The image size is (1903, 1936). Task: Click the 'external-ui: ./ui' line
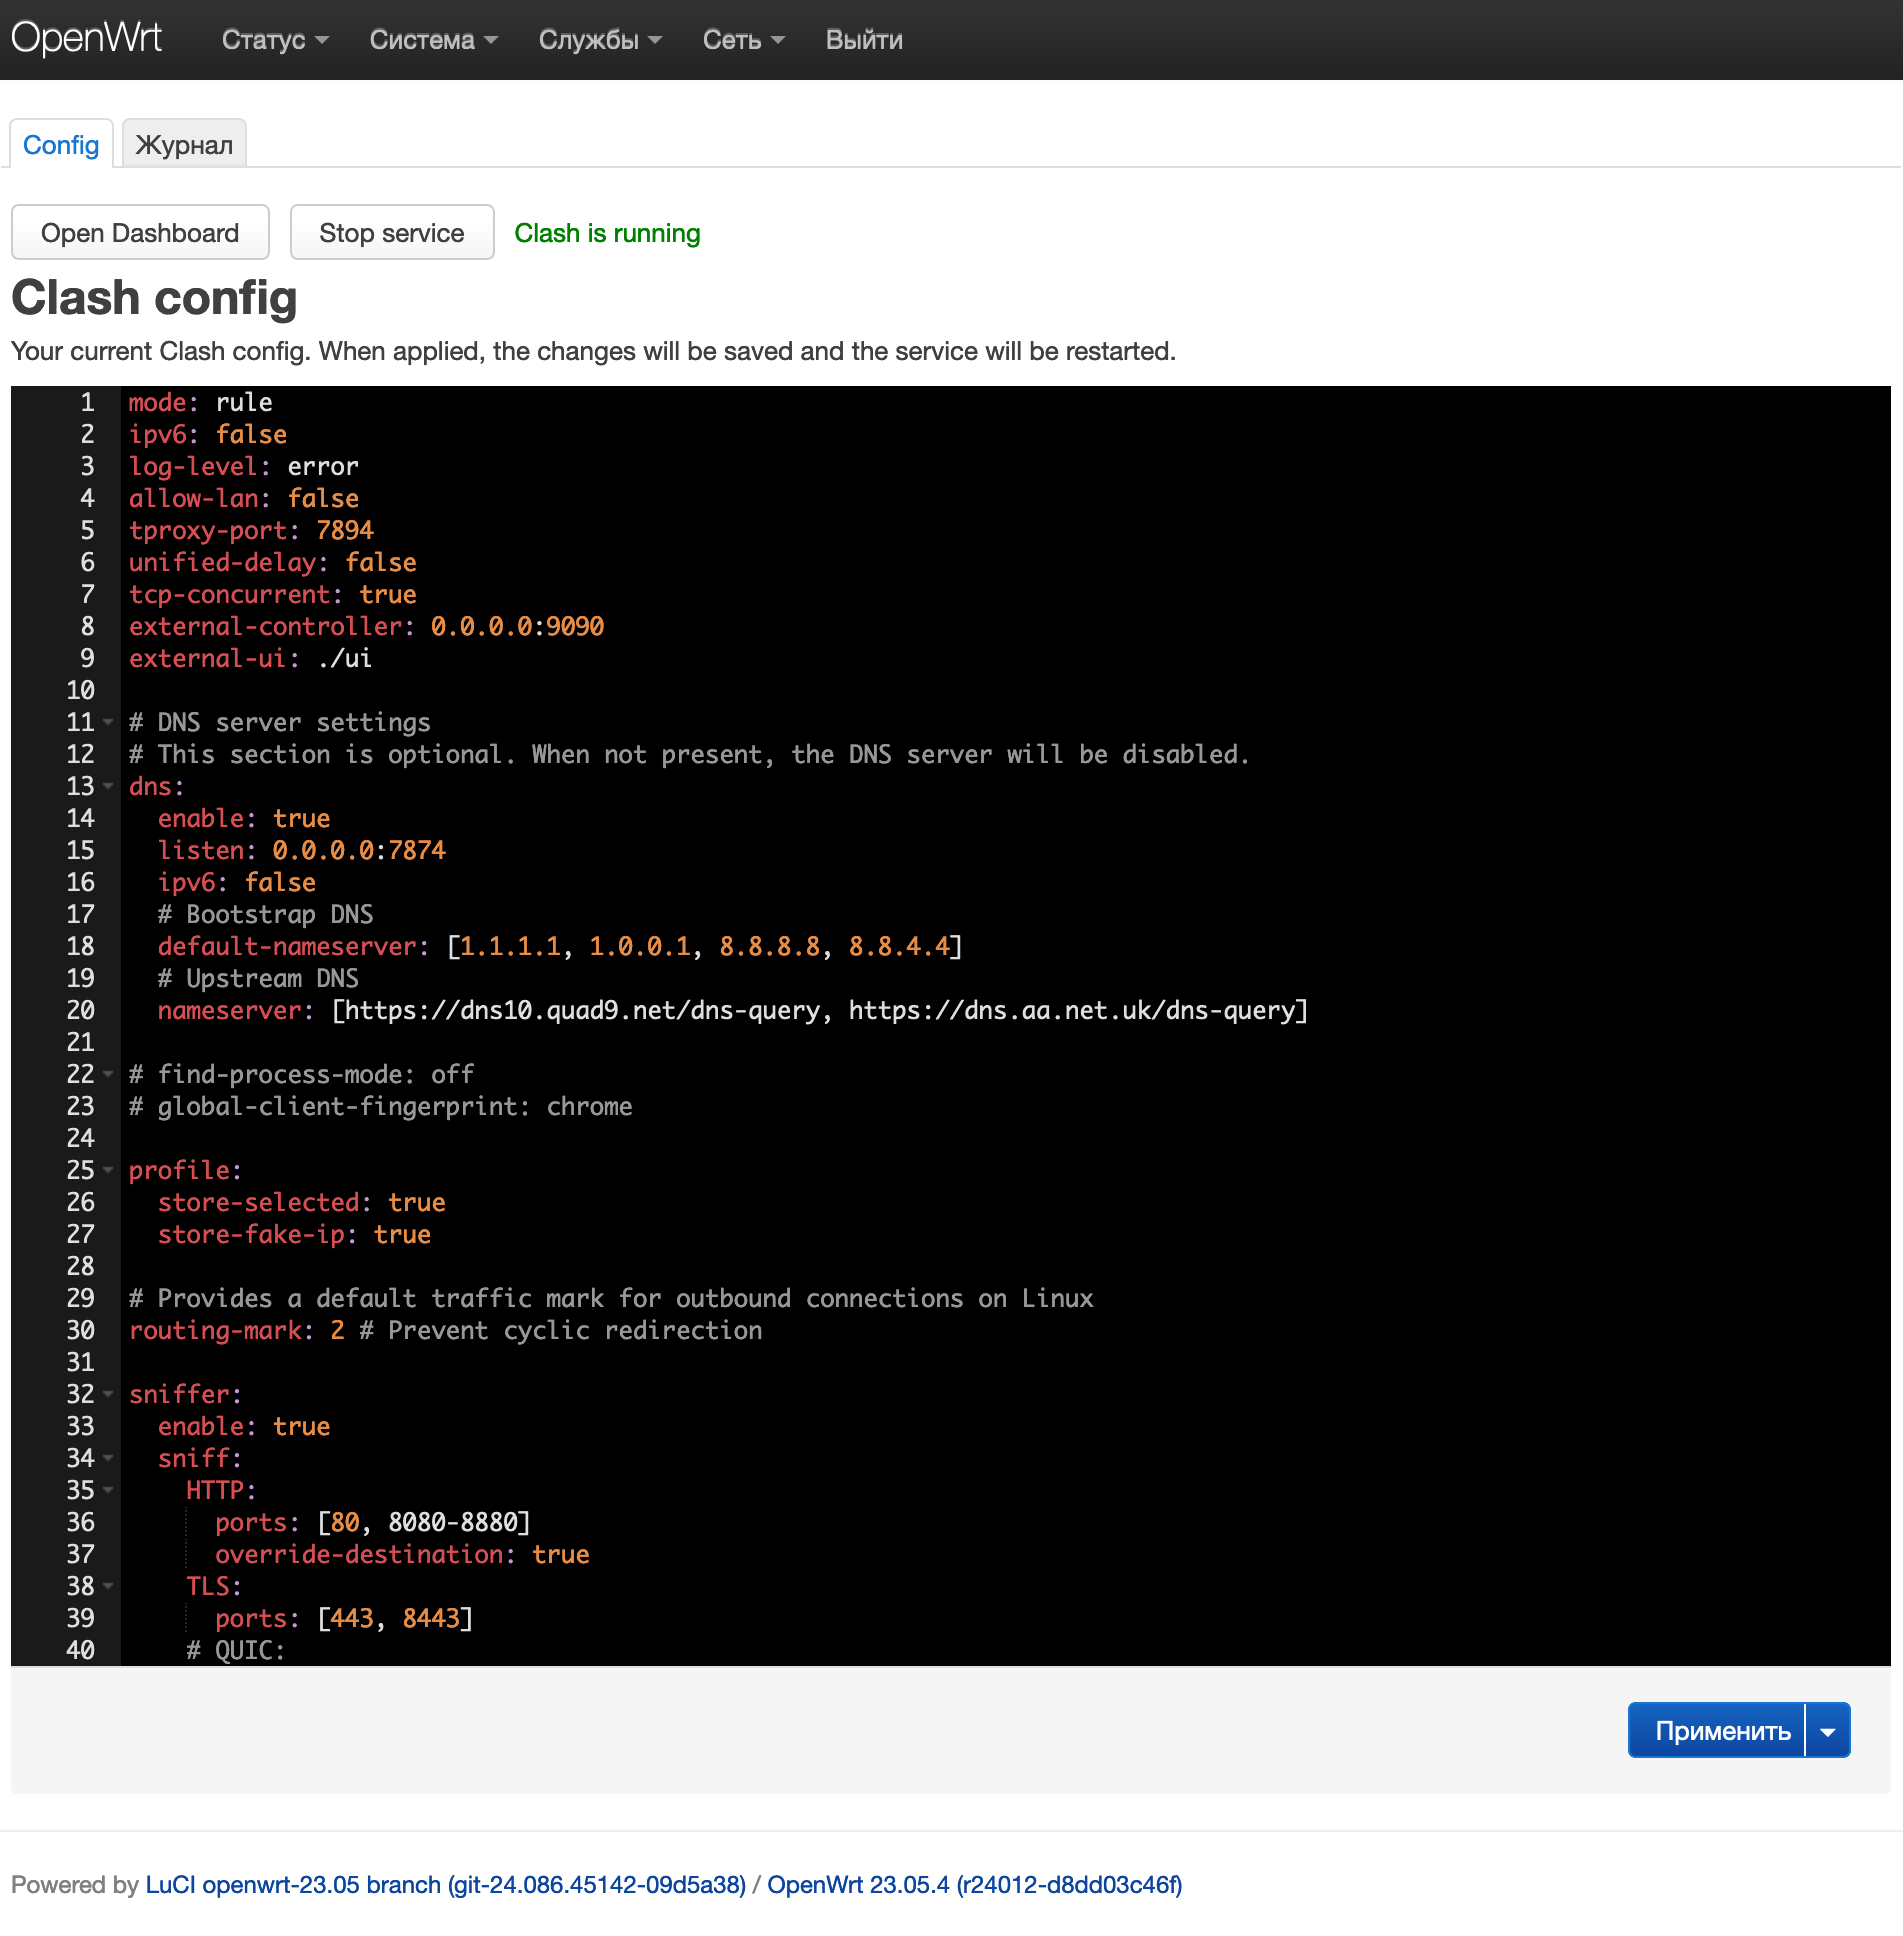(x=250, y=658)
